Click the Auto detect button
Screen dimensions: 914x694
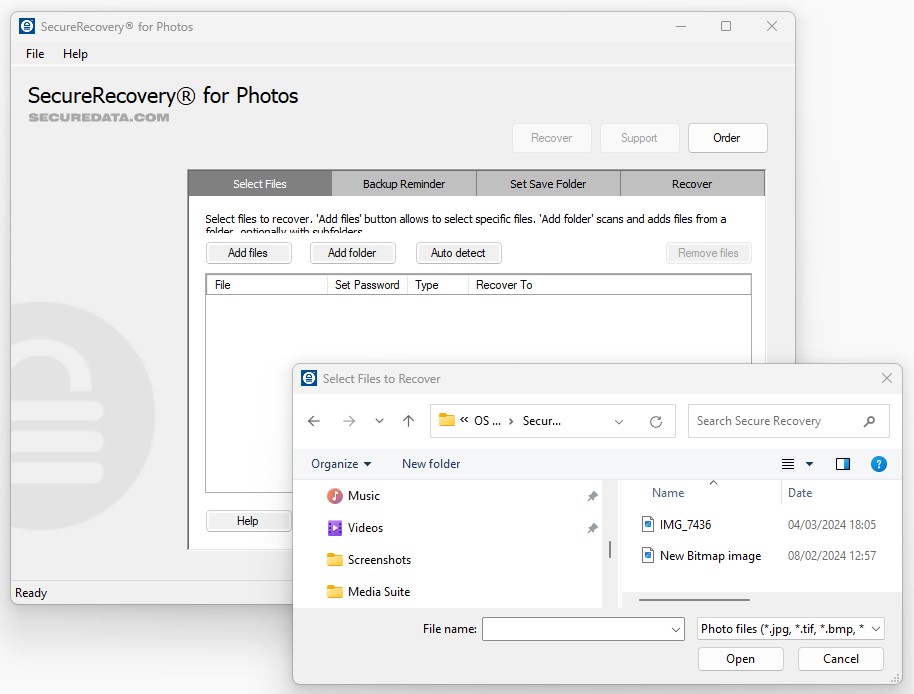[458, 253]
